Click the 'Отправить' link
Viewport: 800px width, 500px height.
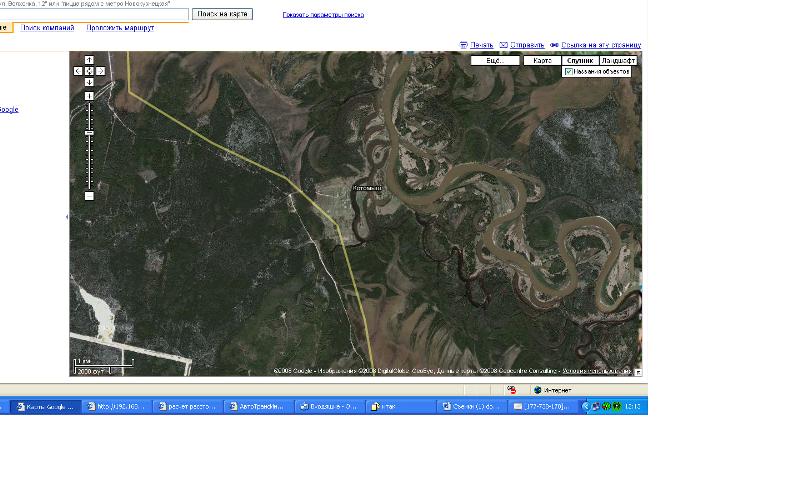(x=526, y=45)
